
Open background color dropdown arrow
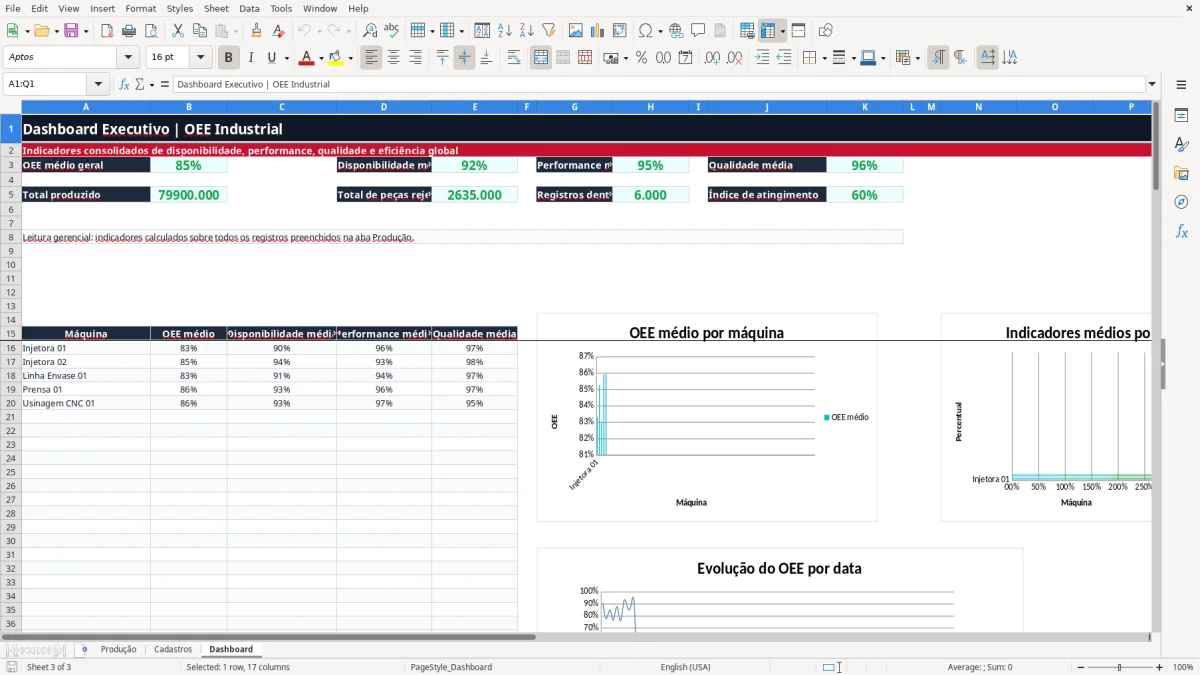pos(350,58)
